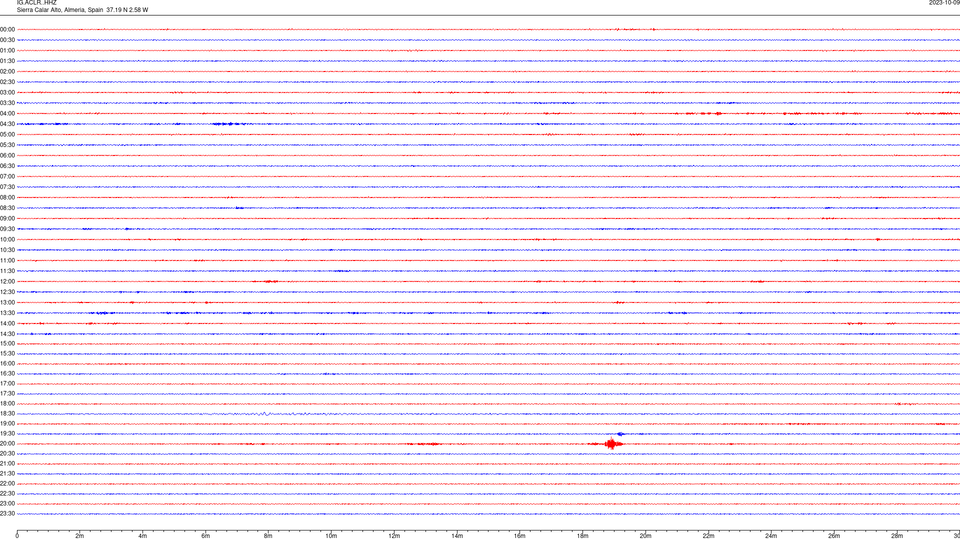960x540 pixels.
Task: Click the 18m tick label on minute axis
Action: (x=583, y=536)
